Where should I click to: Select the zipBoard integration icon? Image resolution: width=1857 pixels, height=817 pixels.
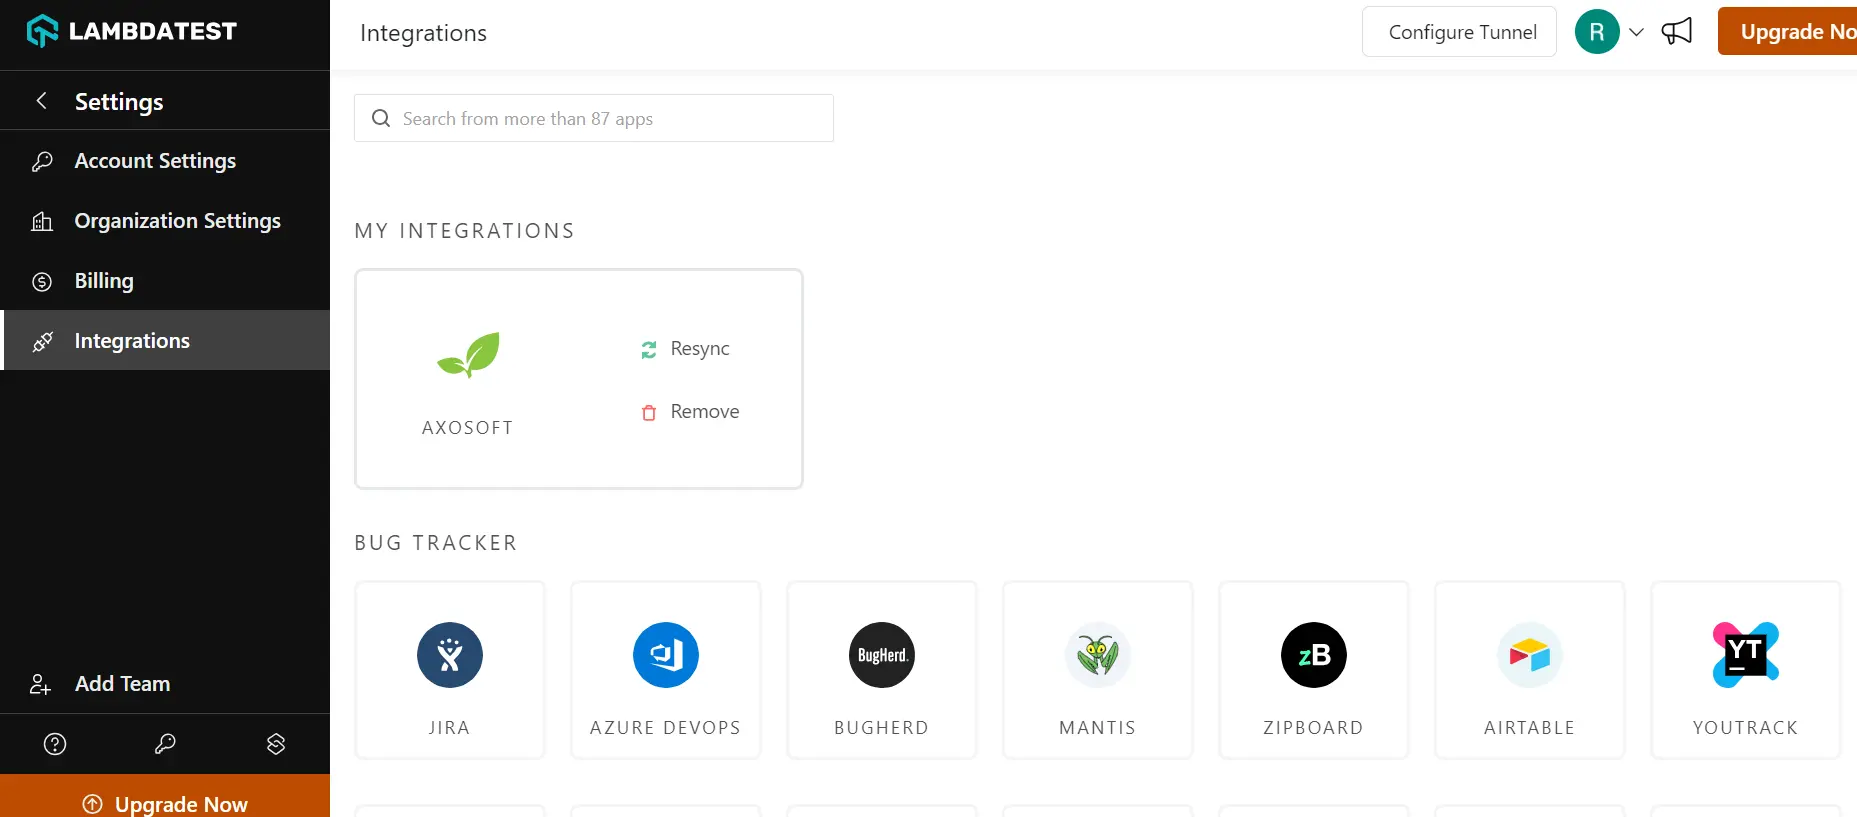click(1313, 655)
